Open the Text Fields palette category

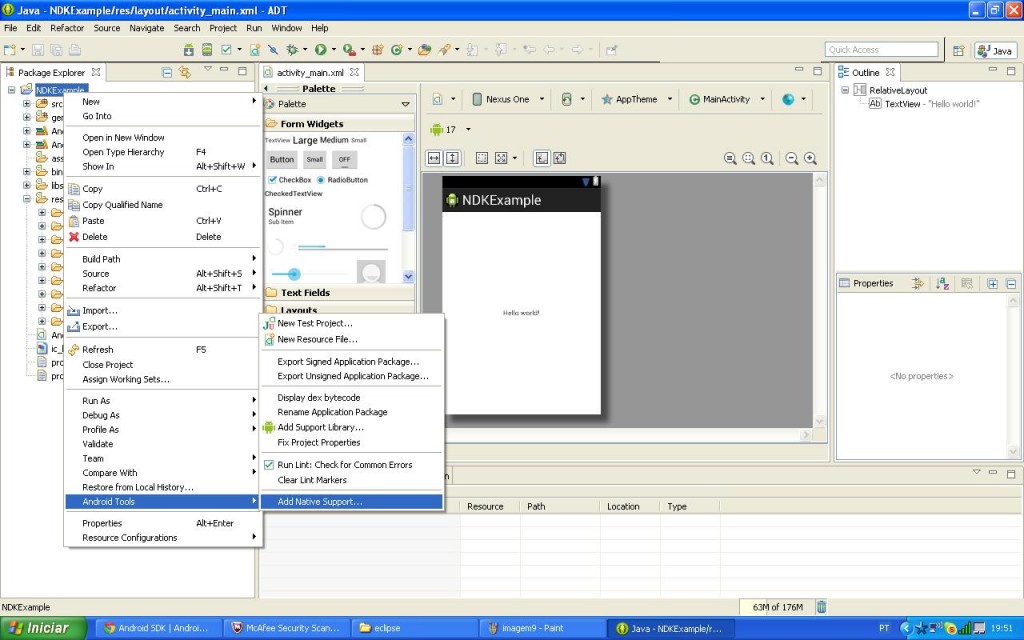click(339, 293)
